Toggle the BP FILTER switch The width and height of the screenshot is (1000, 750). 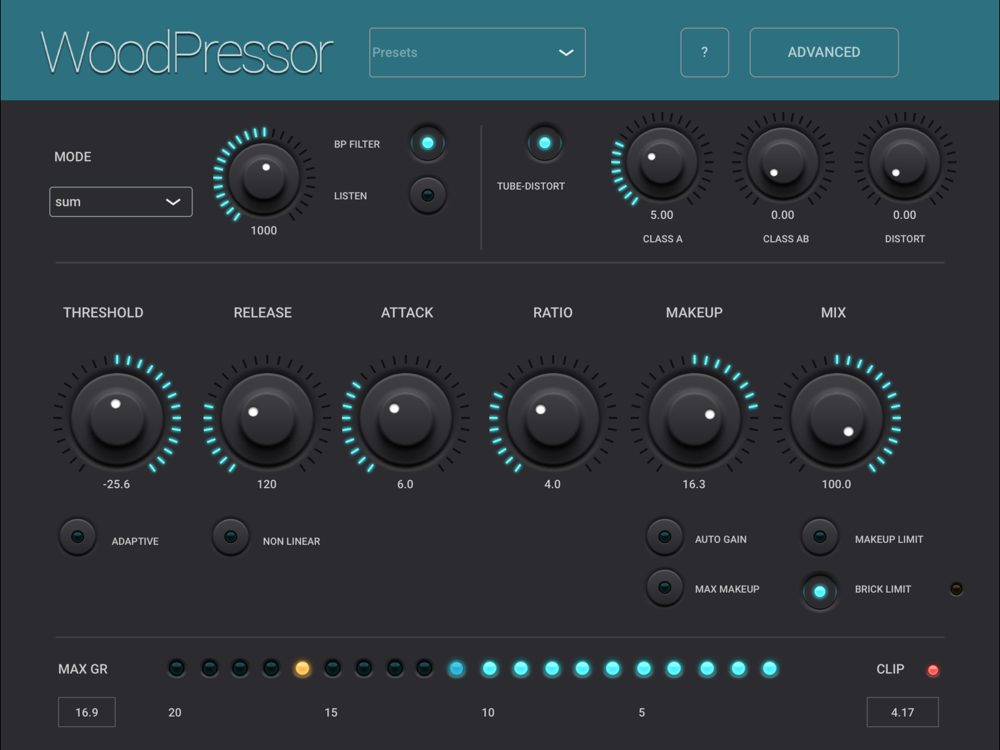tap(427, 143)
